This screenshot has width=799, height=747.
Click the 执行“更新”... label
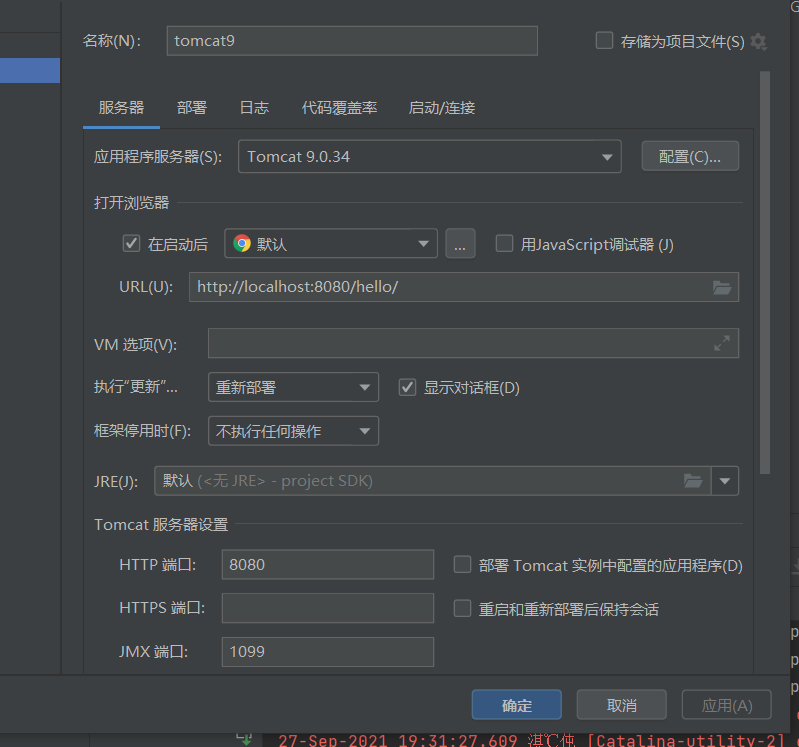pyautogui.click(x=136, y=387)
